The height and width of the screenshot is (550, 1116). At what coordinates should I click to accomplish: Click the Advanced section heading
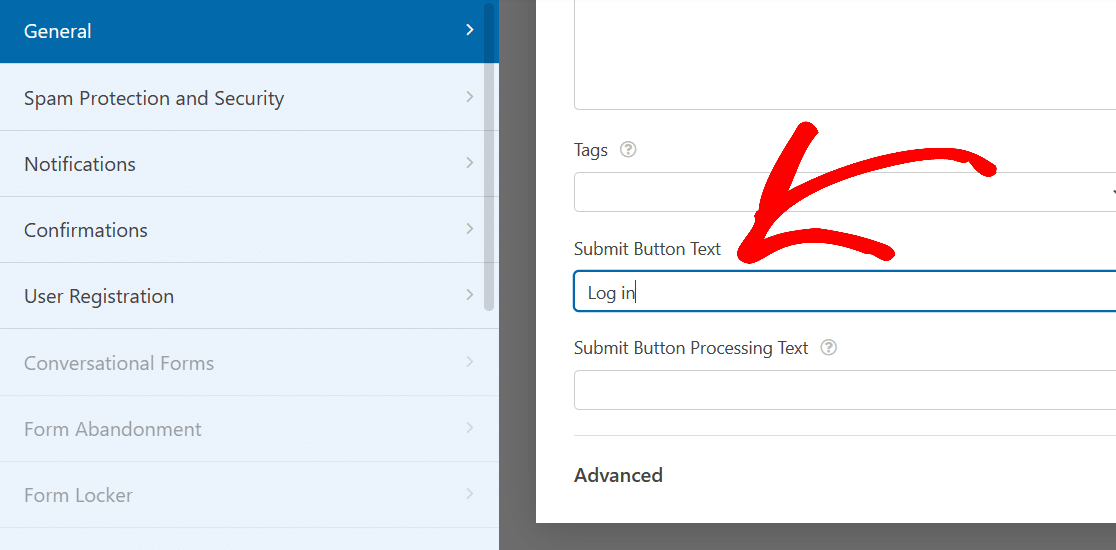point(618,475)
